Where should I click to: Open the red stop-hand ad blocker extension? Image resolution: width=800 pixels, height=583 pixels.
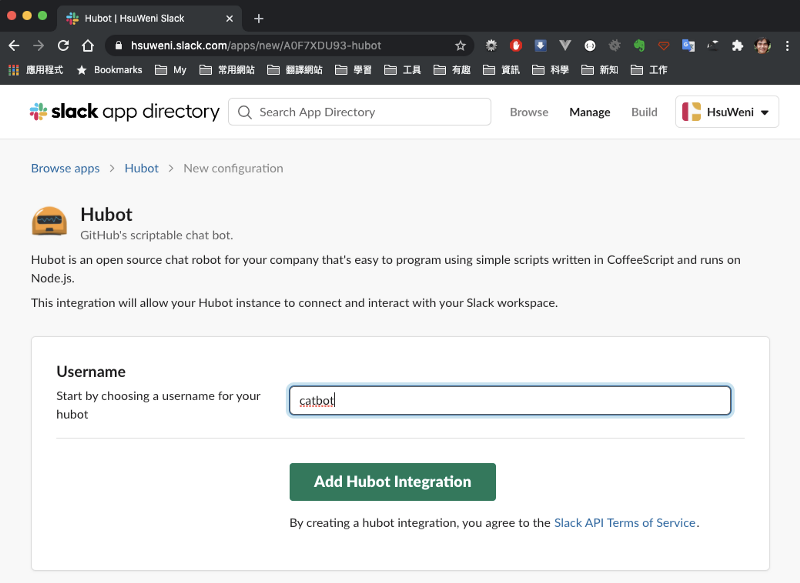pyautogui.click(x=516, y=45)
